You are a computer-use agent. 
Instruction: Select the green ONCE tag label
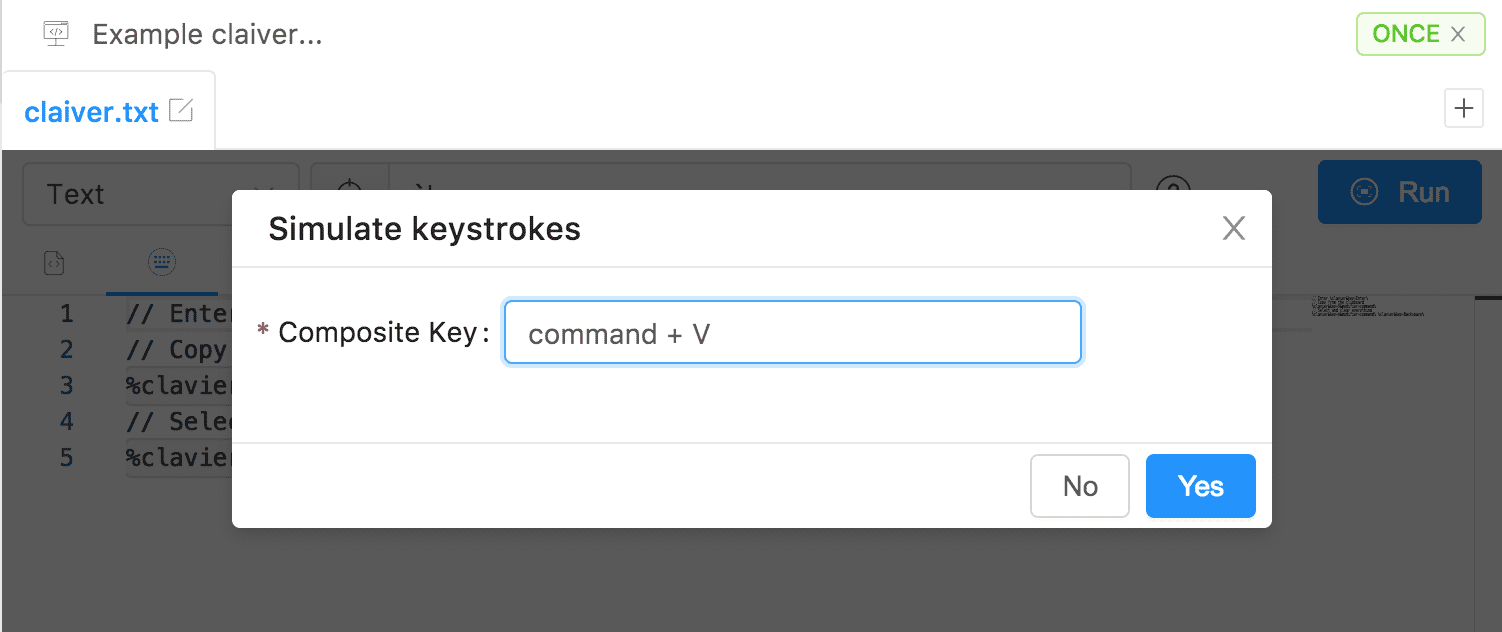1405,34
